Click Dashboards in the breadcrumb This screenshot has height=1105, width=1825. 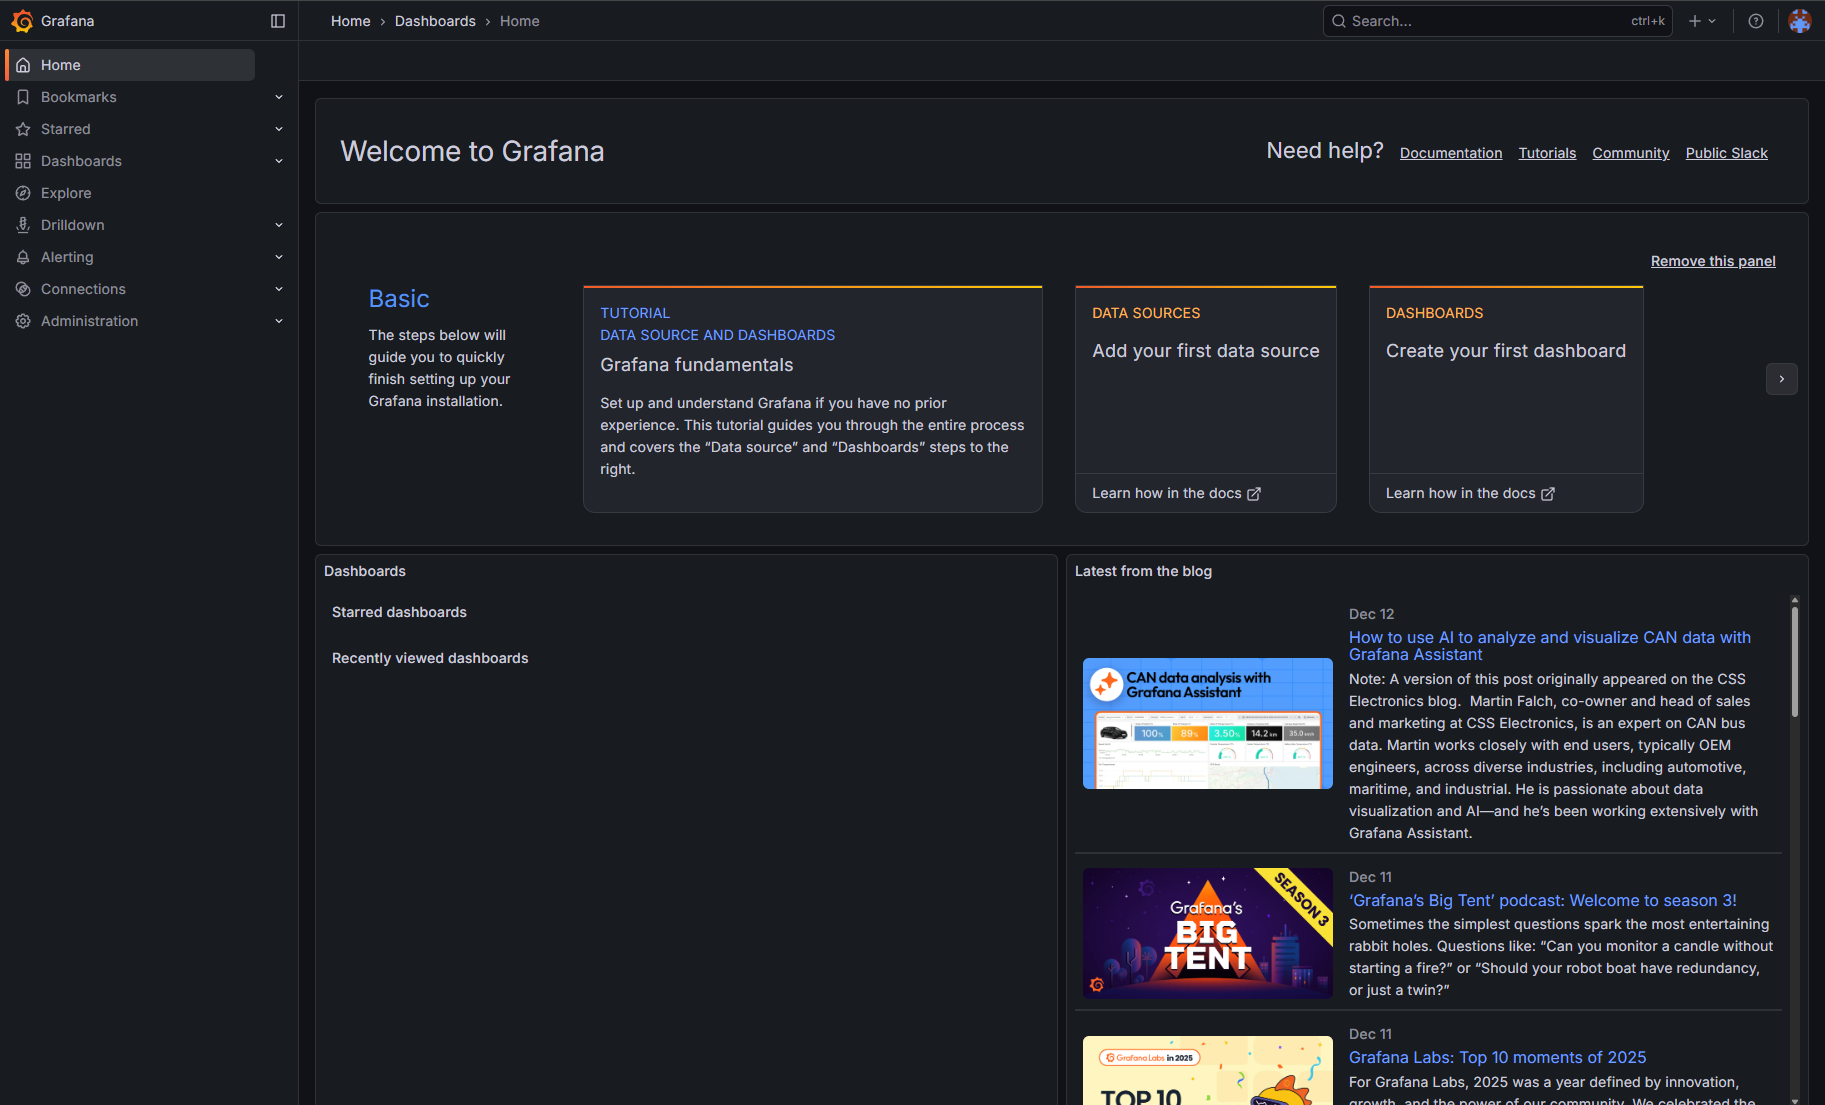point(435,21)
